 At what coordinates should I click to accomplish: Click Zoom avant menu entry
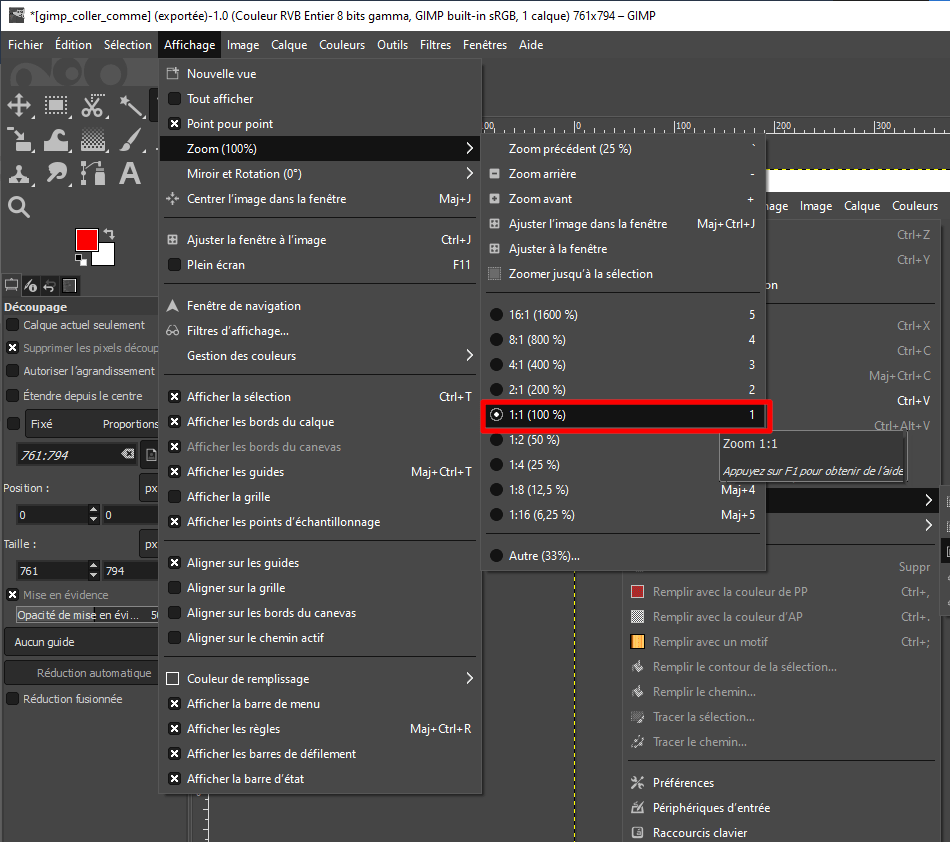pyautogui.click(x=540, y=199)
